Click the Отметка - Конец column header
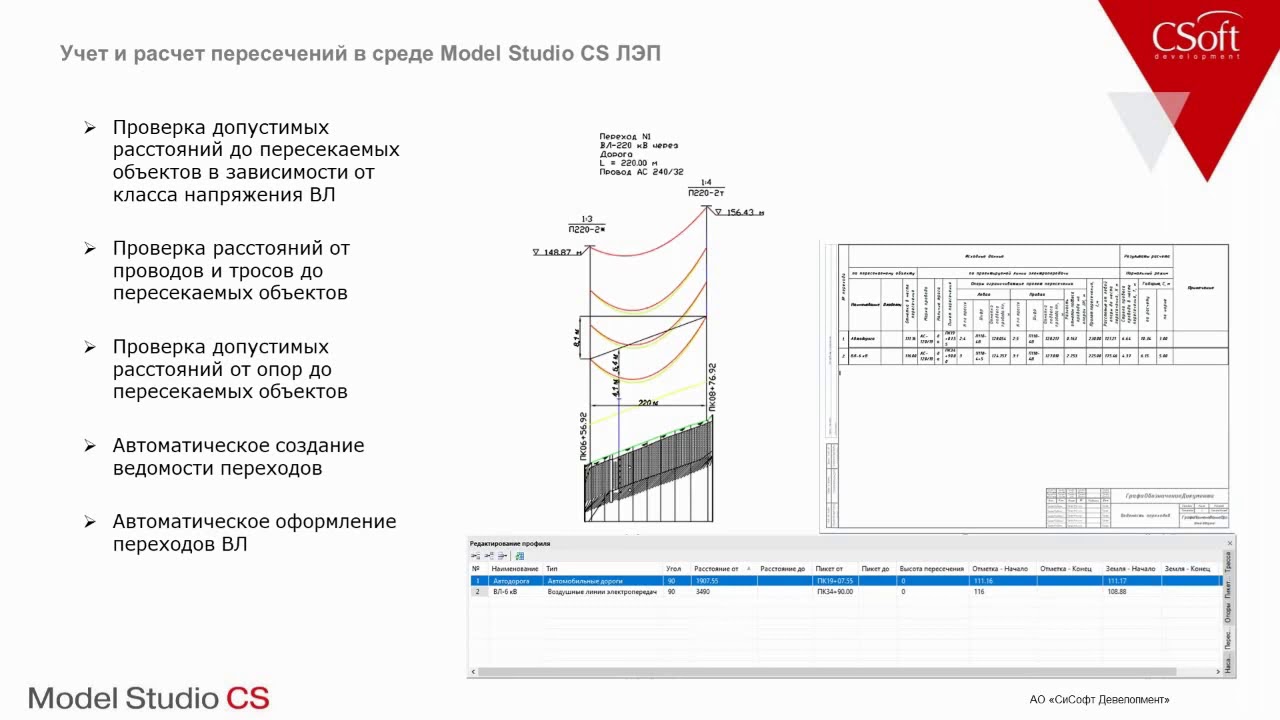Image resolution: width=1280 pixels, height=720 pixels. coord(1068,569)
